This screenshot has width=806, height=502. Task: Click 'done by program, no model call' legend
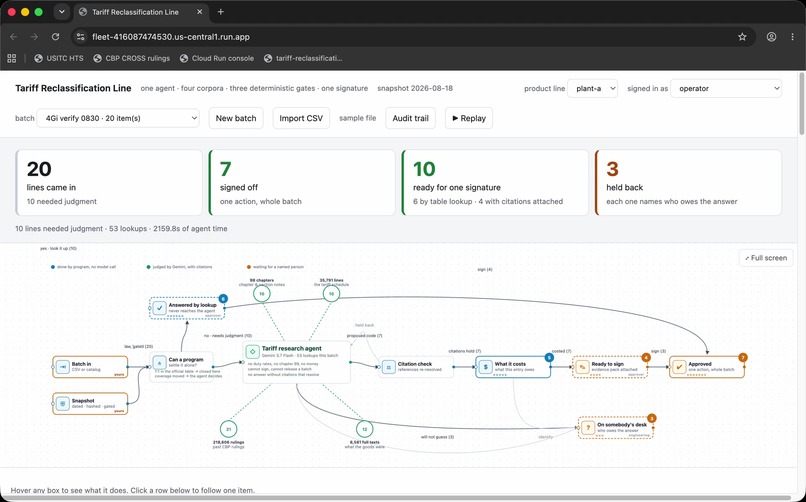(x=83, y=267)
